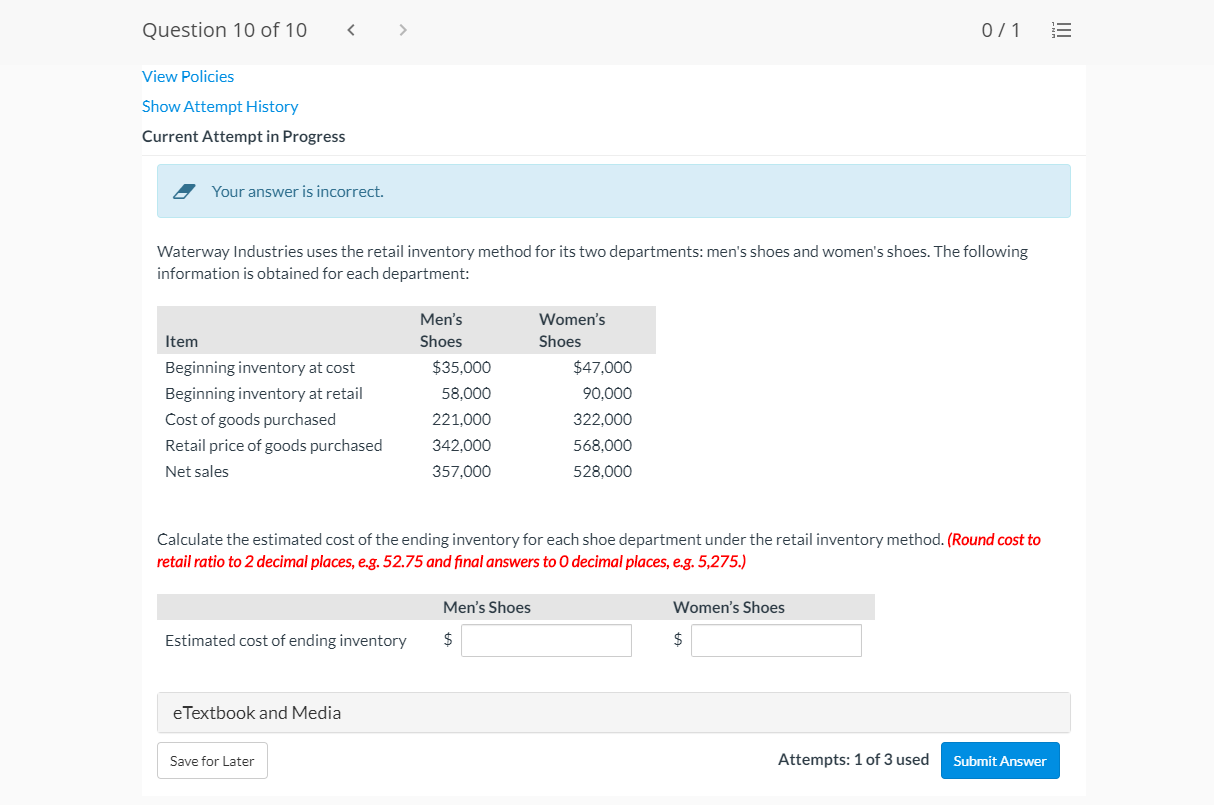This screenshot has width=1214, height=805.
Task: Submit the answer
Action: pyautogui.click(x=999, y=761)
